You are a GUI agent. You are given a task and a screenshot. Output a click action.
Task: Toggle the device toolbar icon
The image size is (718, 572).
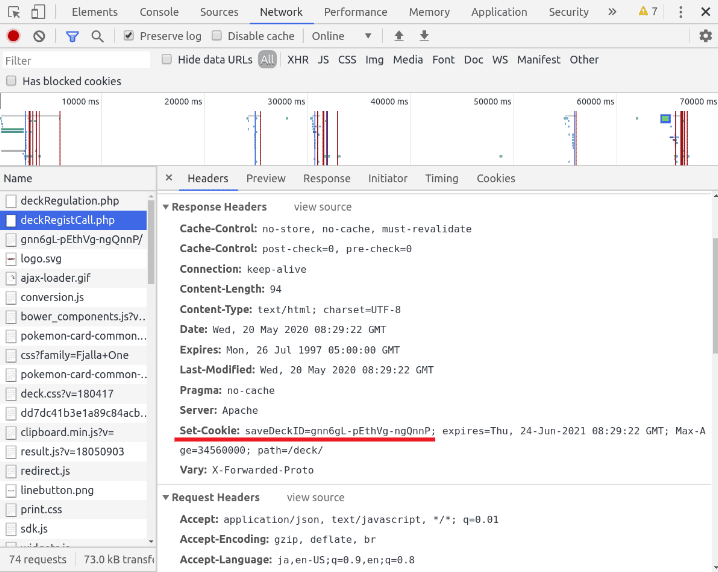[x=38, y=12]
